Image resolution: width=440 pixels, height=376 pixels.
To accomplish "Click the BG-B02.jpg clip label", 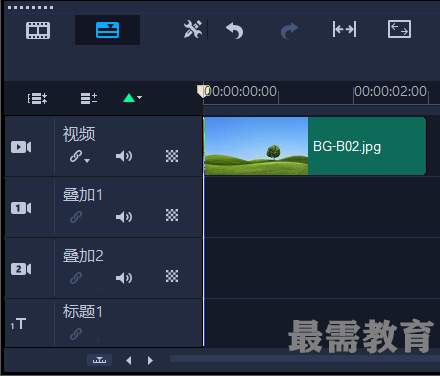I will tap(347, 146).
